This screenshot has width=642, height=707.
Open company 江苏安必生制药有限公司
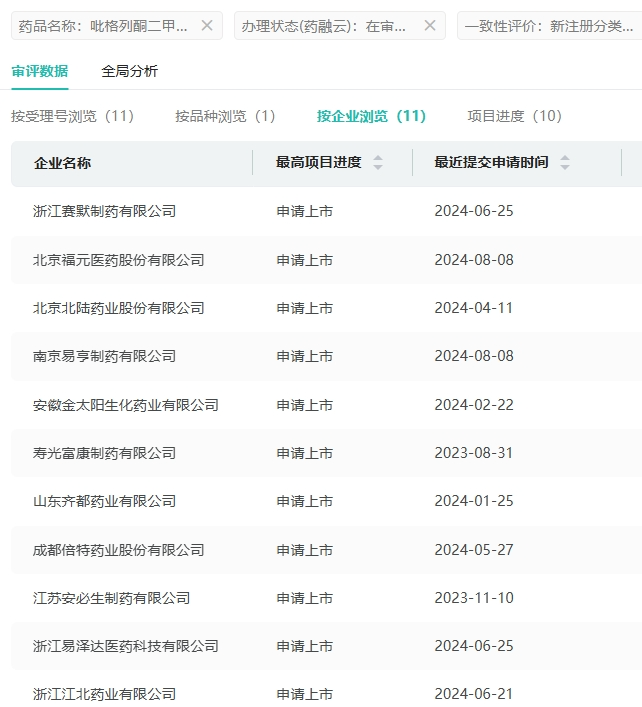point(111,598)
